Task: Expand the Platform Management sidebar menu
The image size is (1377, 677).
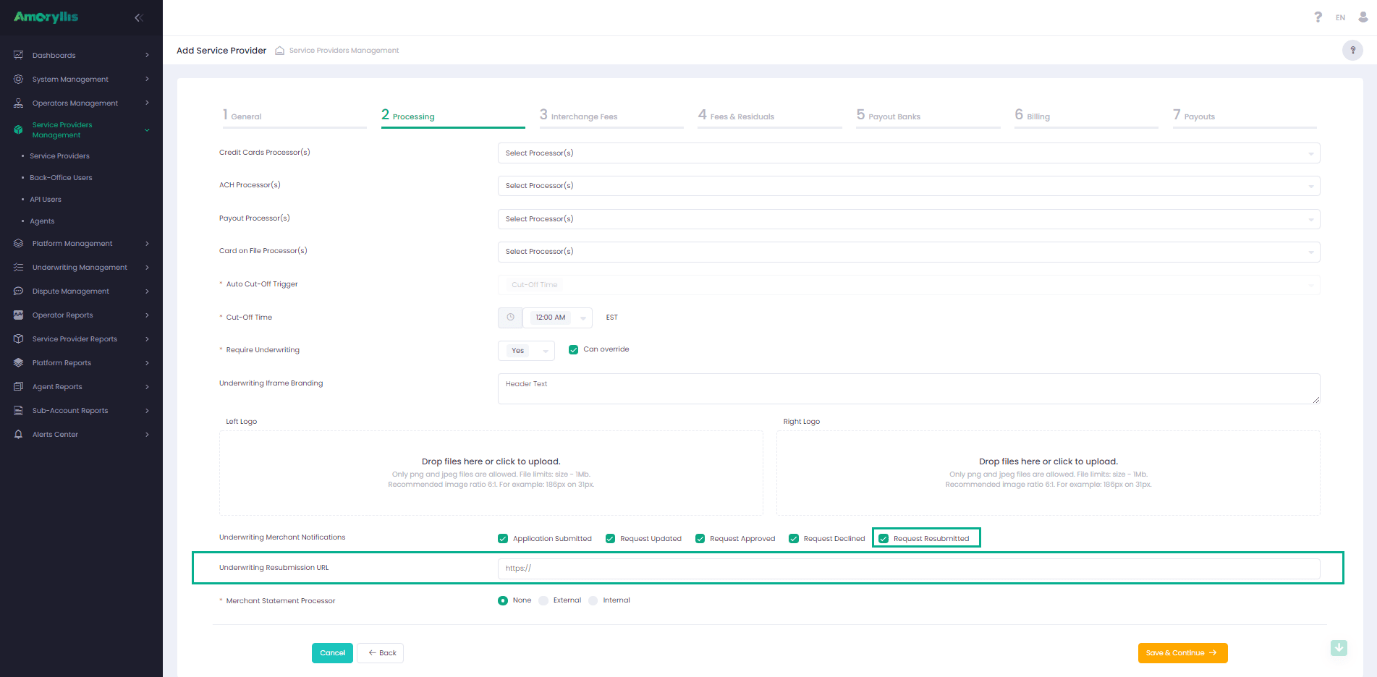Action: [82, 243]
